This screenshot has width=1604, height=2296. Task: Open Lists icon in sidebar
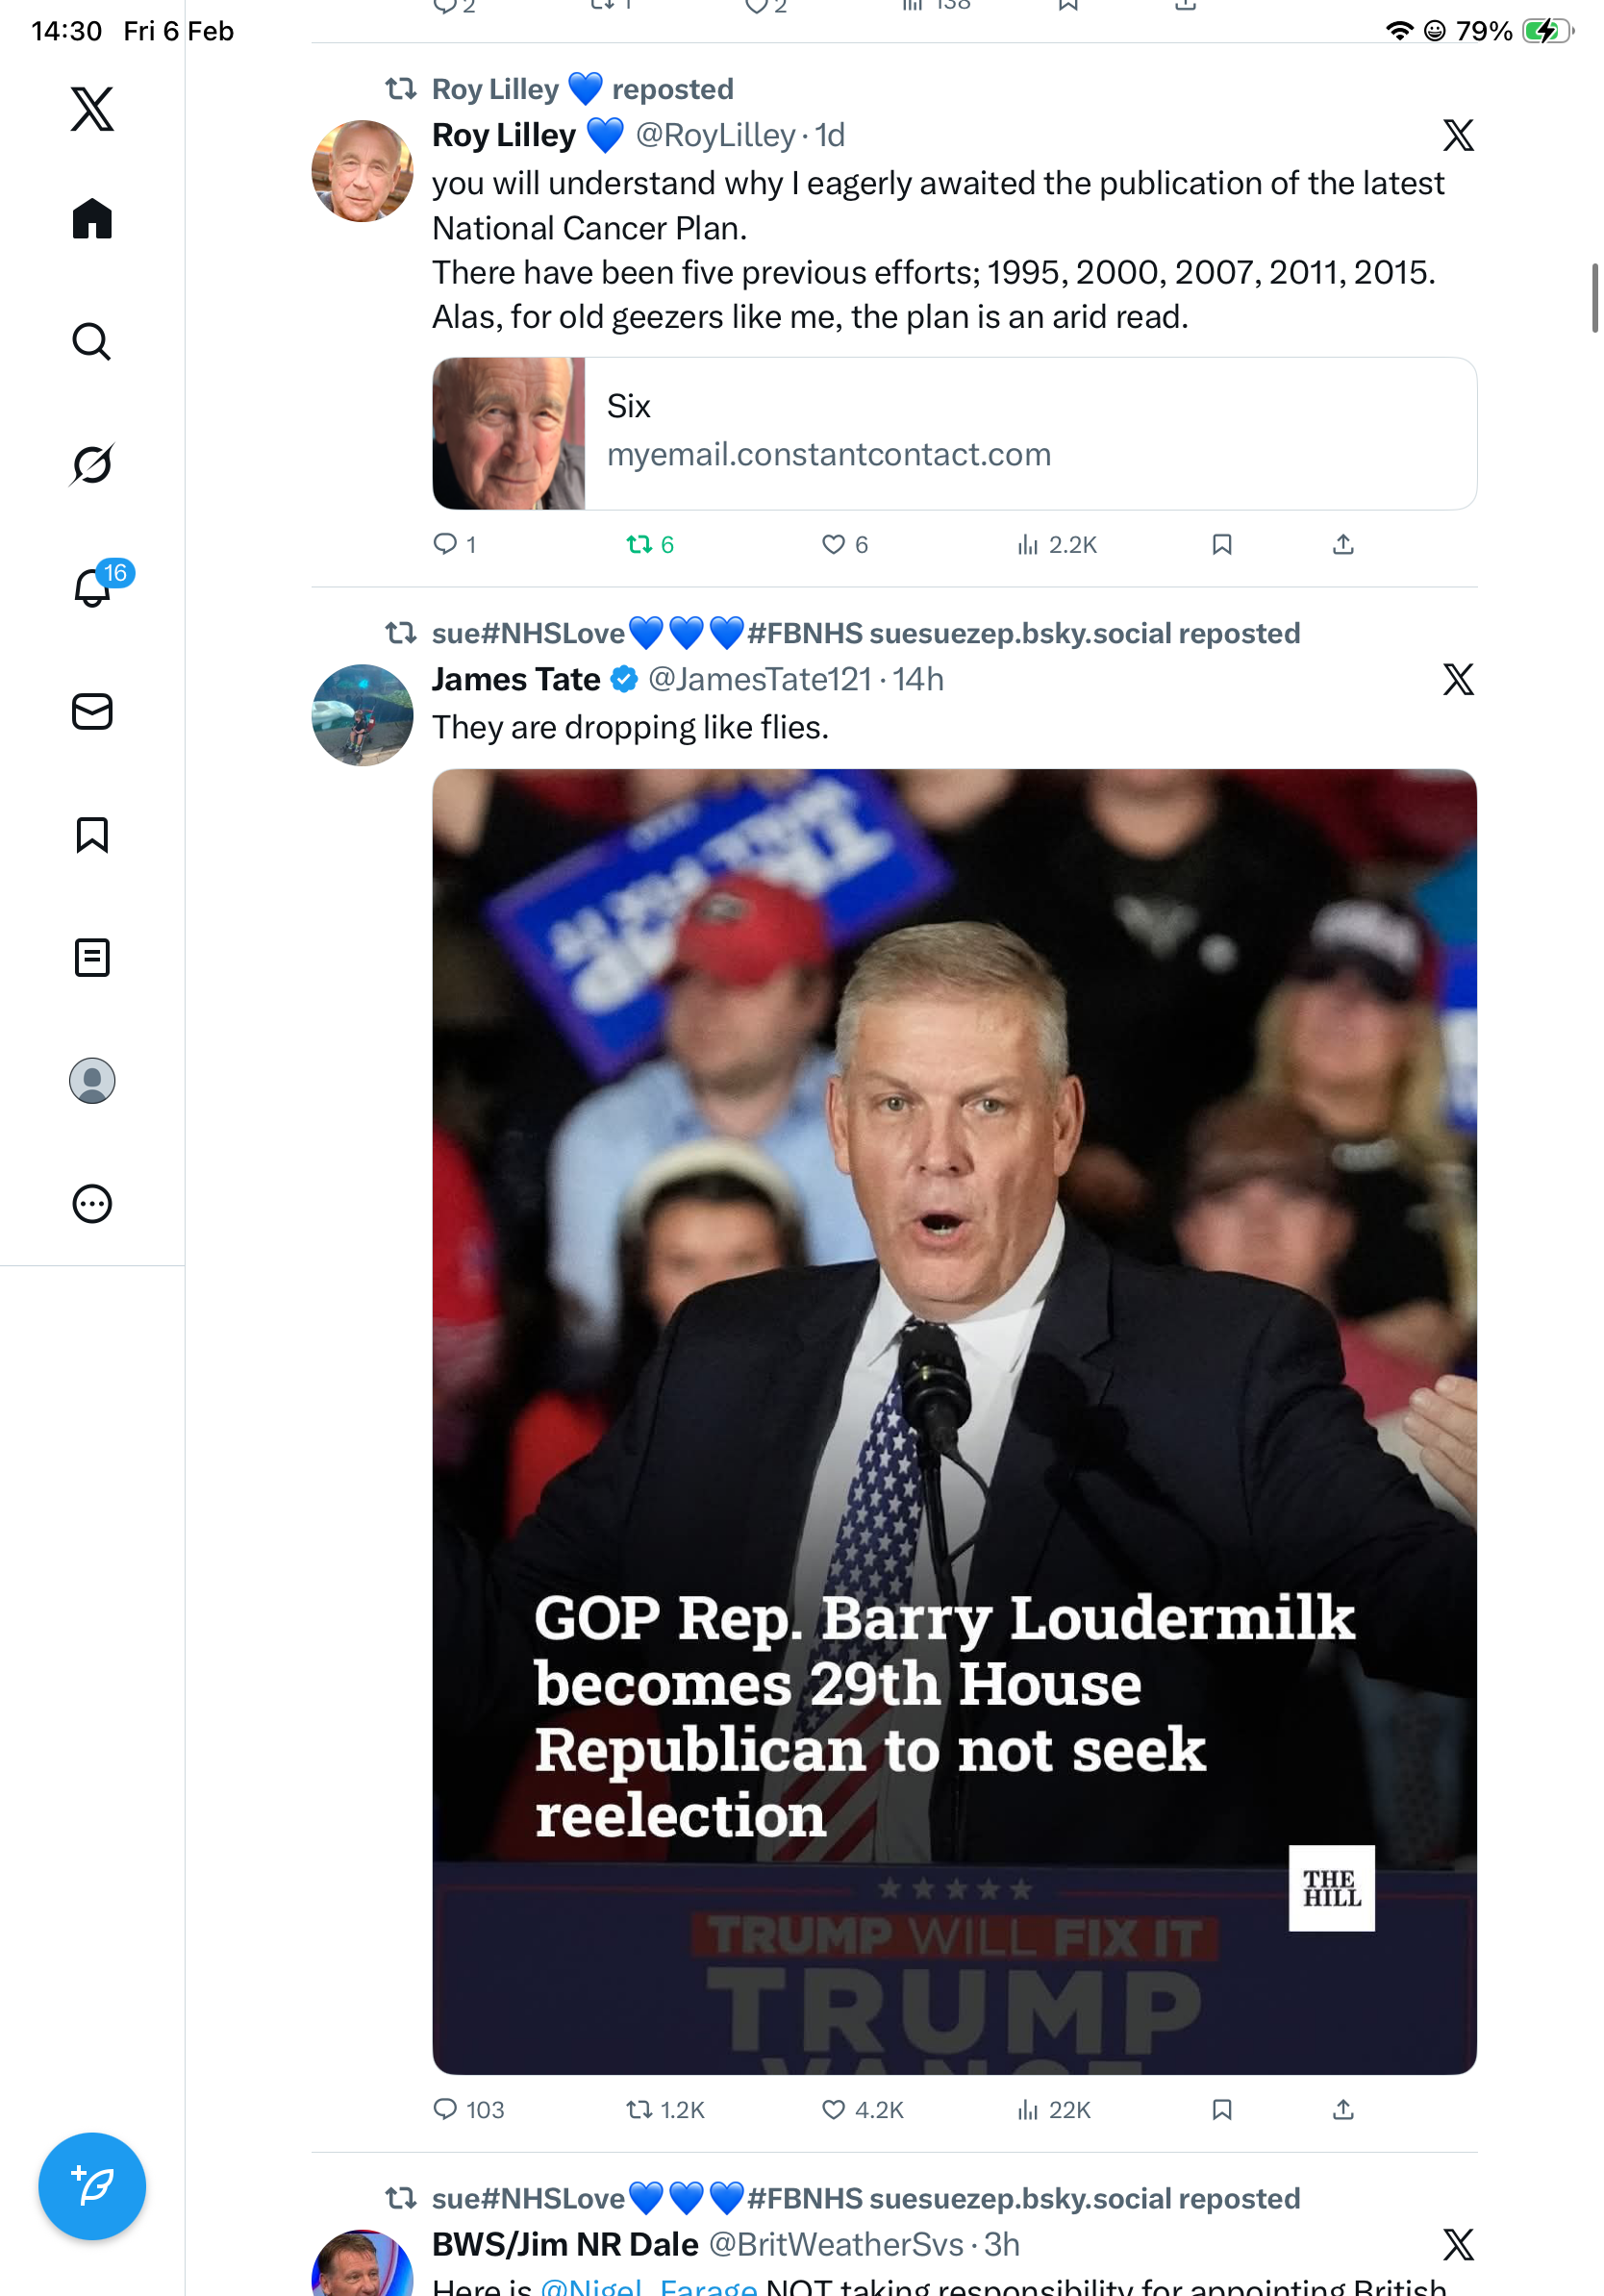pyautogui.click(x=92, y=957)
